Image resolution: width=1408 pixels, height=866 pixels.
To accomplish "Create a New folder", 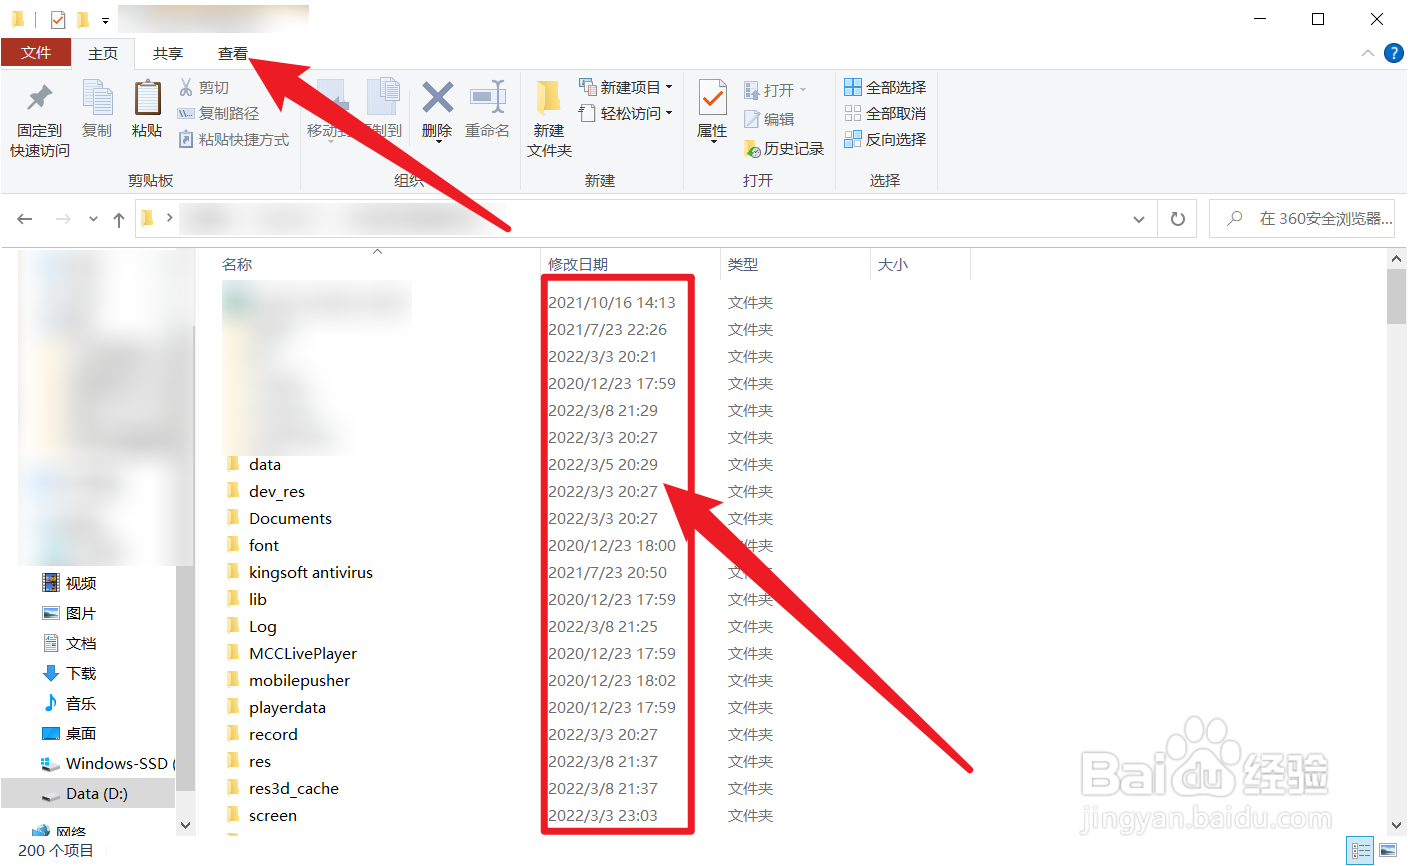I will pyautogui.click(x=549, y=120).
